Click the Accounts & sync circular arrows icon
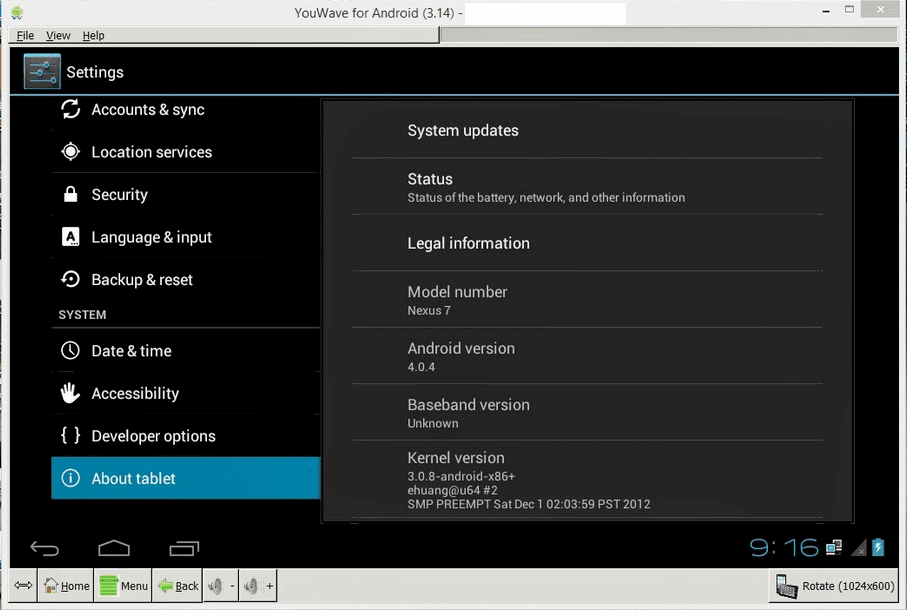Viewport: 907px width, 610px height. tap(71, 109)
